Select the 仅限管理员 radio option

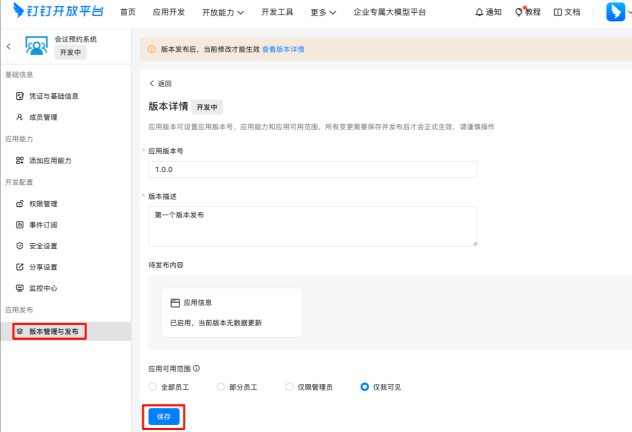tap(290, 386)
